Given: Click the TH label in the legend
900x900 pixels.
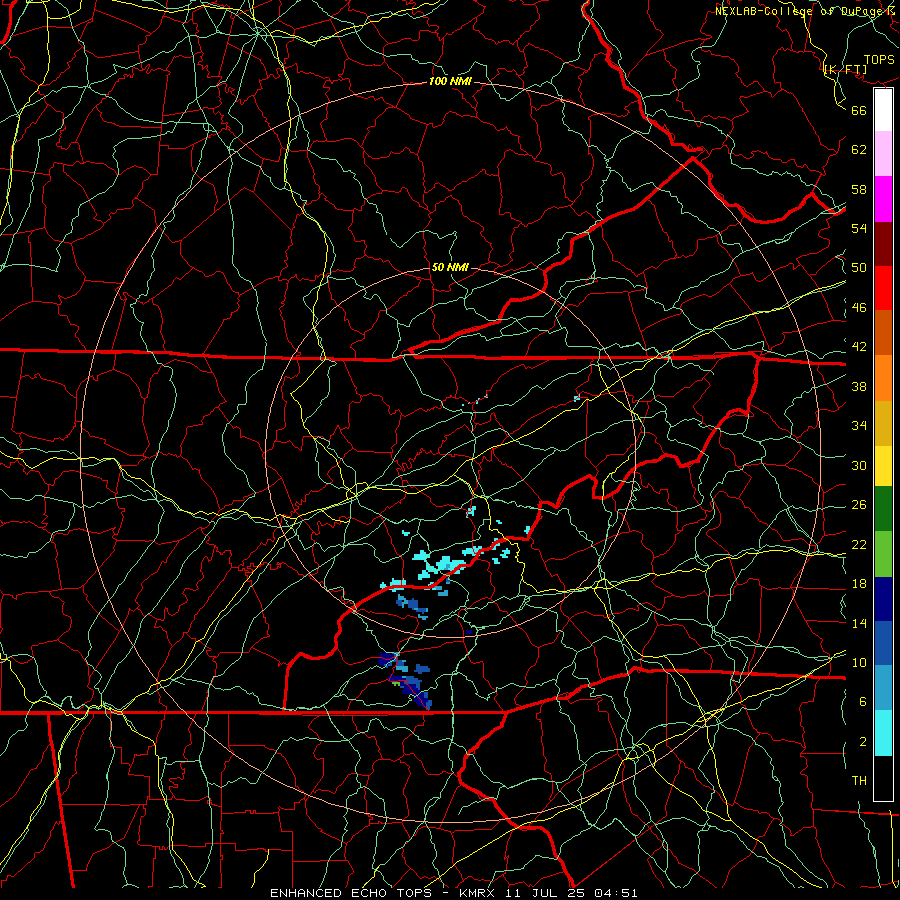Looking at the screenshot, I should (x=859, y=781).
